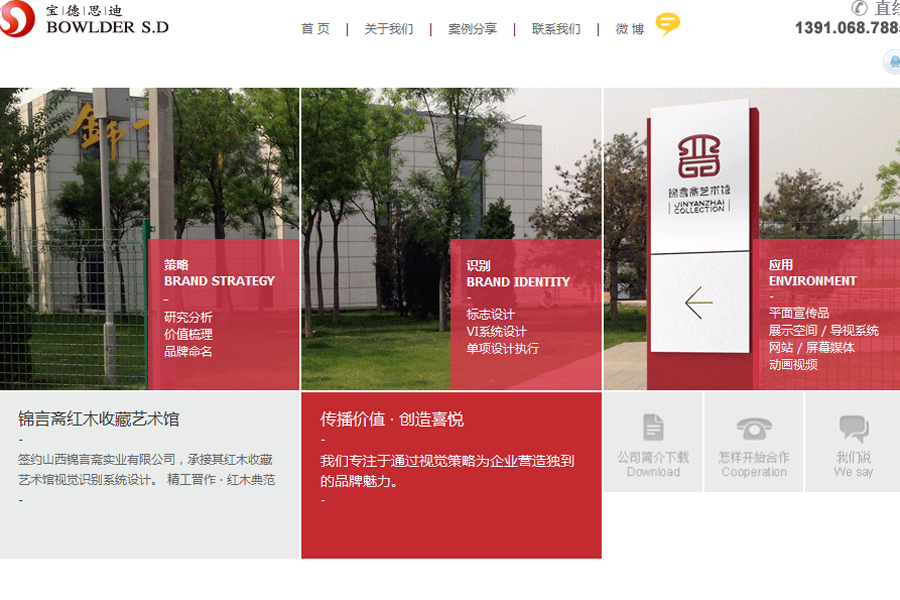Click the 微博 navigation link

[630, 29]
